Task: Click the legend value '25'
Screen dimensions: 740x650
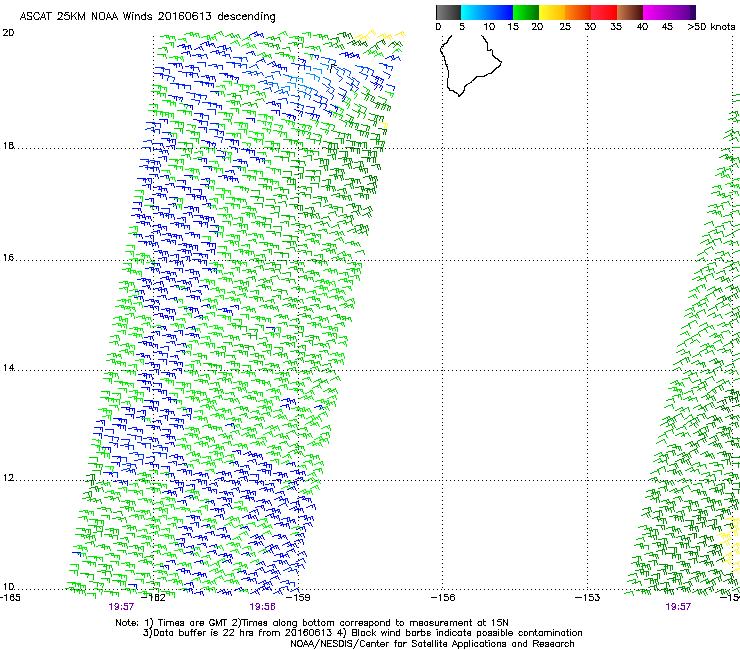Action: (x=565, y=26)
